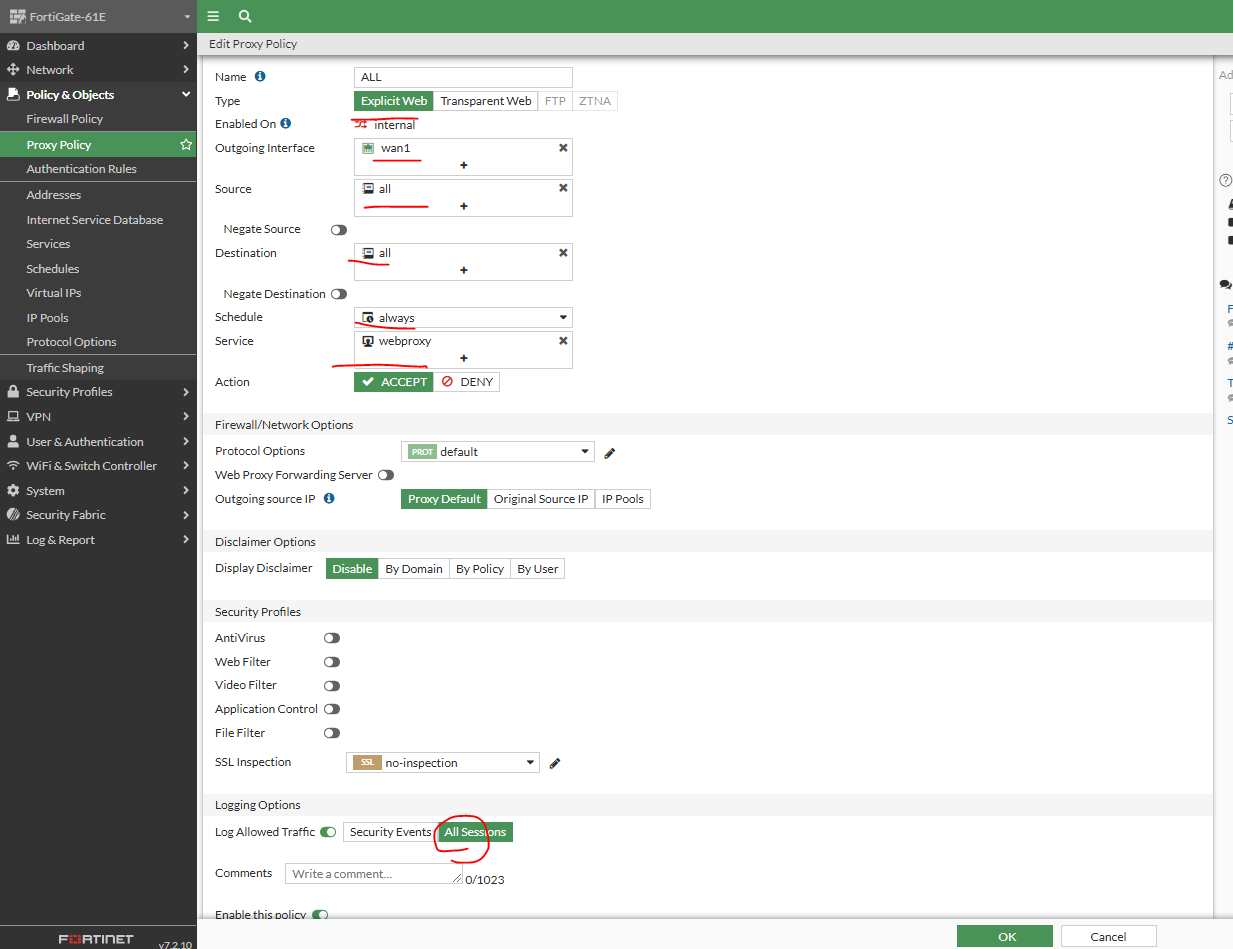Click User & Authentication person icon

[x=13, y=442]
